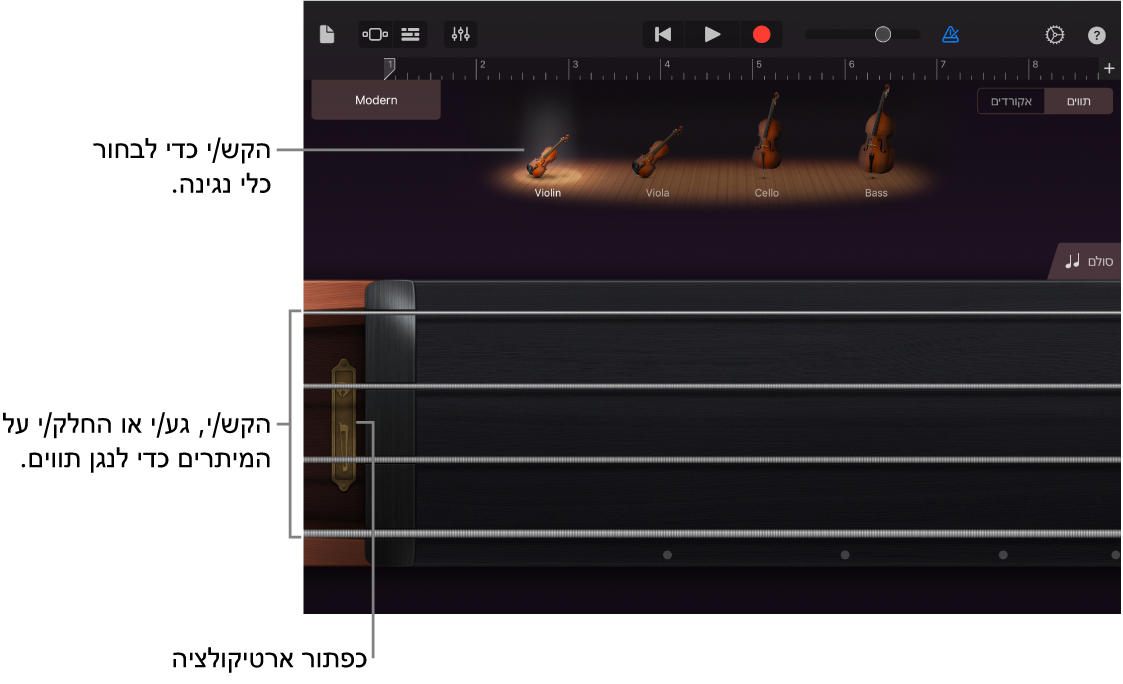The width and height of the screenshot is (1123, 684).
Task: Open the help question mark
Action: tap(1097, 35)
